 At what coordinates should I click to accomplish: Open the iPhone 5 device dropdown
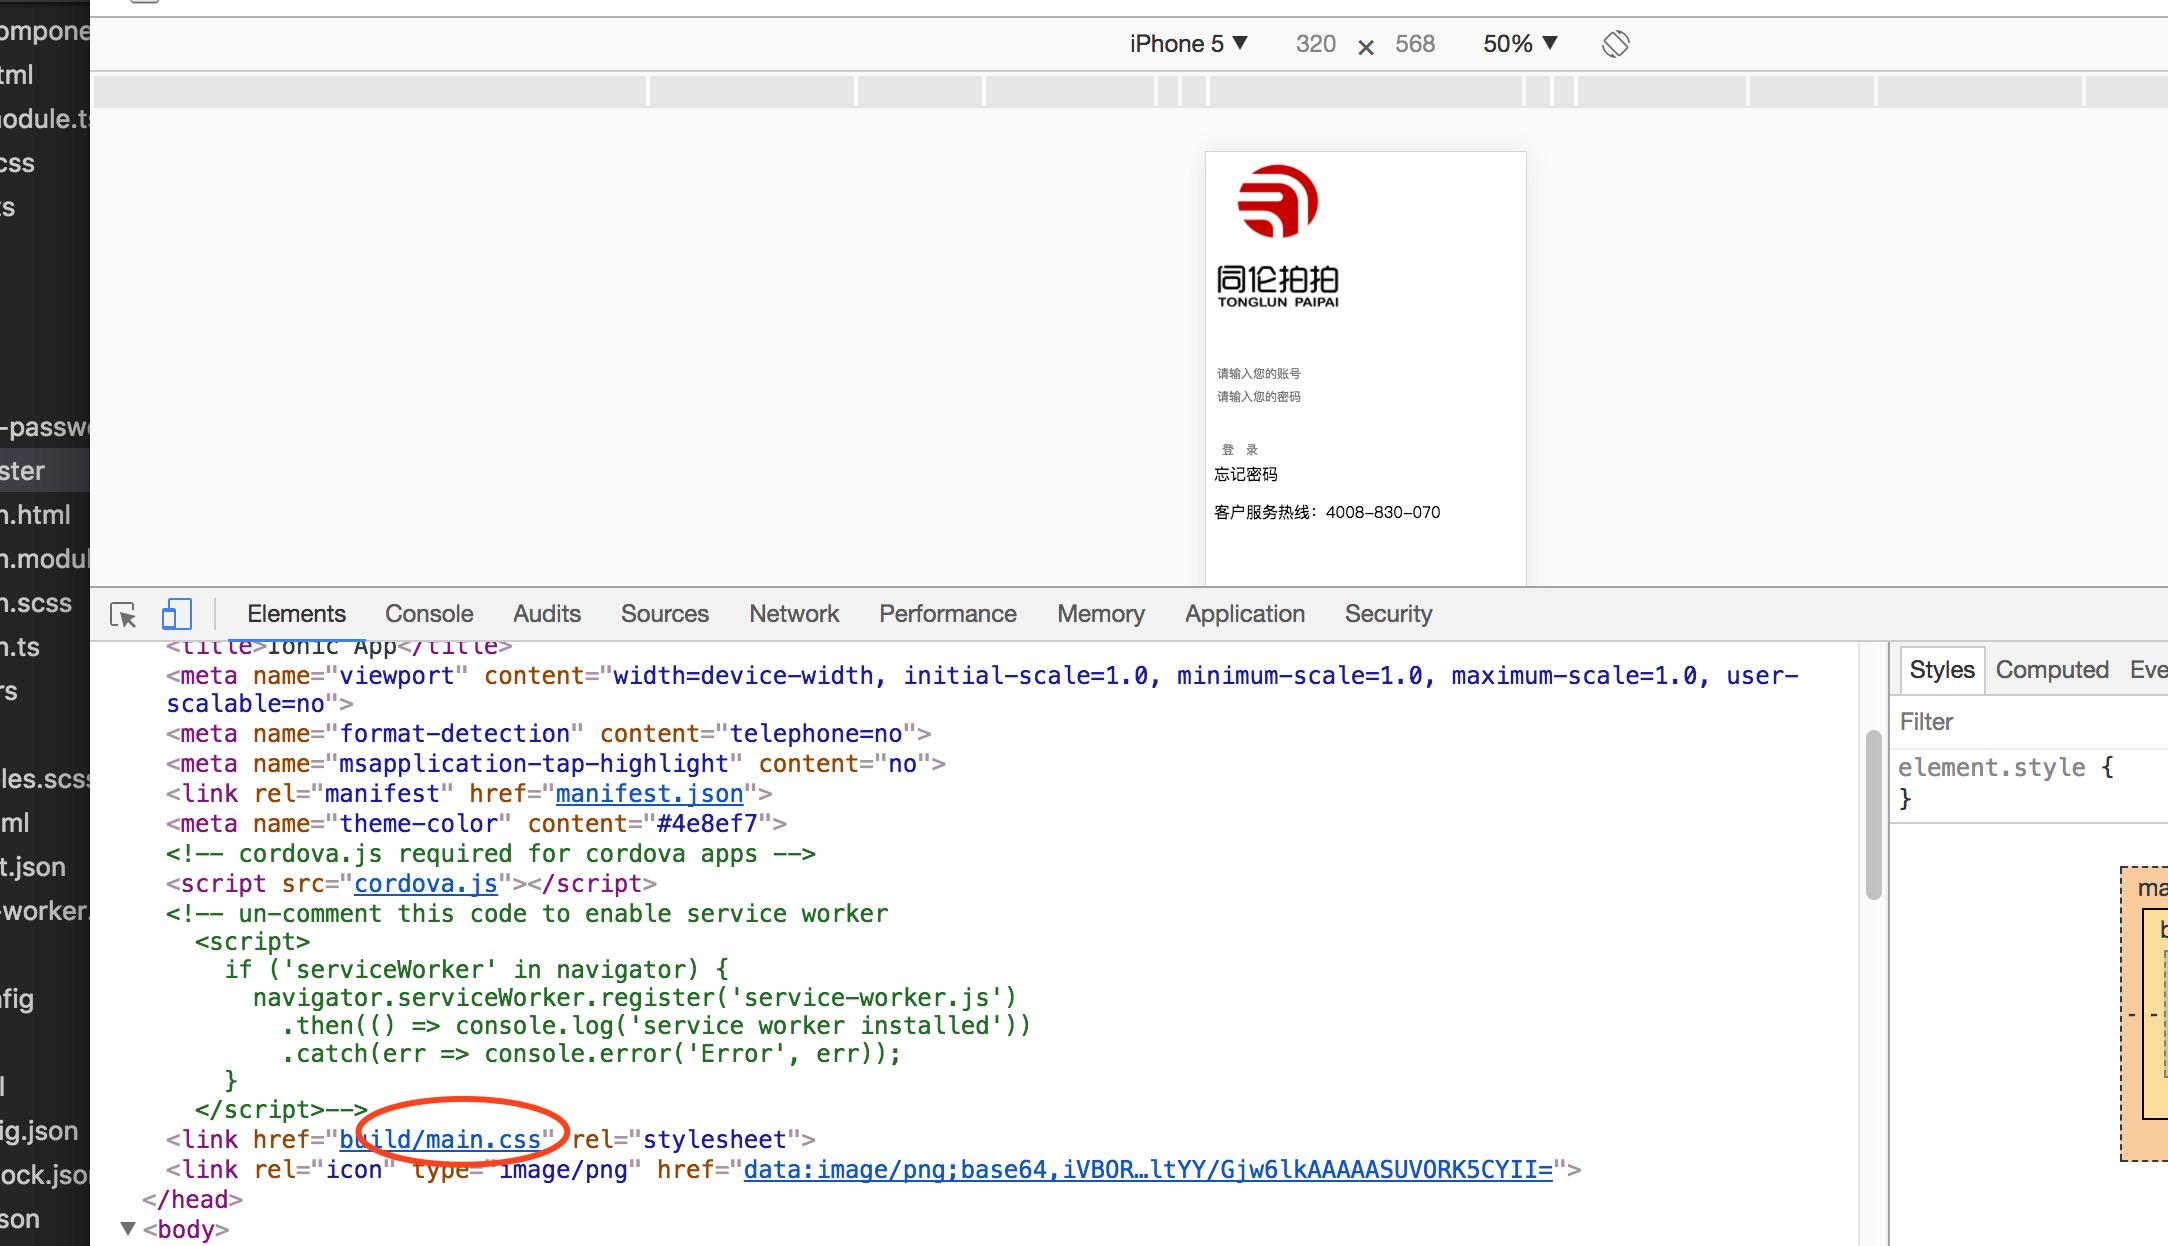pos(1188,44)
